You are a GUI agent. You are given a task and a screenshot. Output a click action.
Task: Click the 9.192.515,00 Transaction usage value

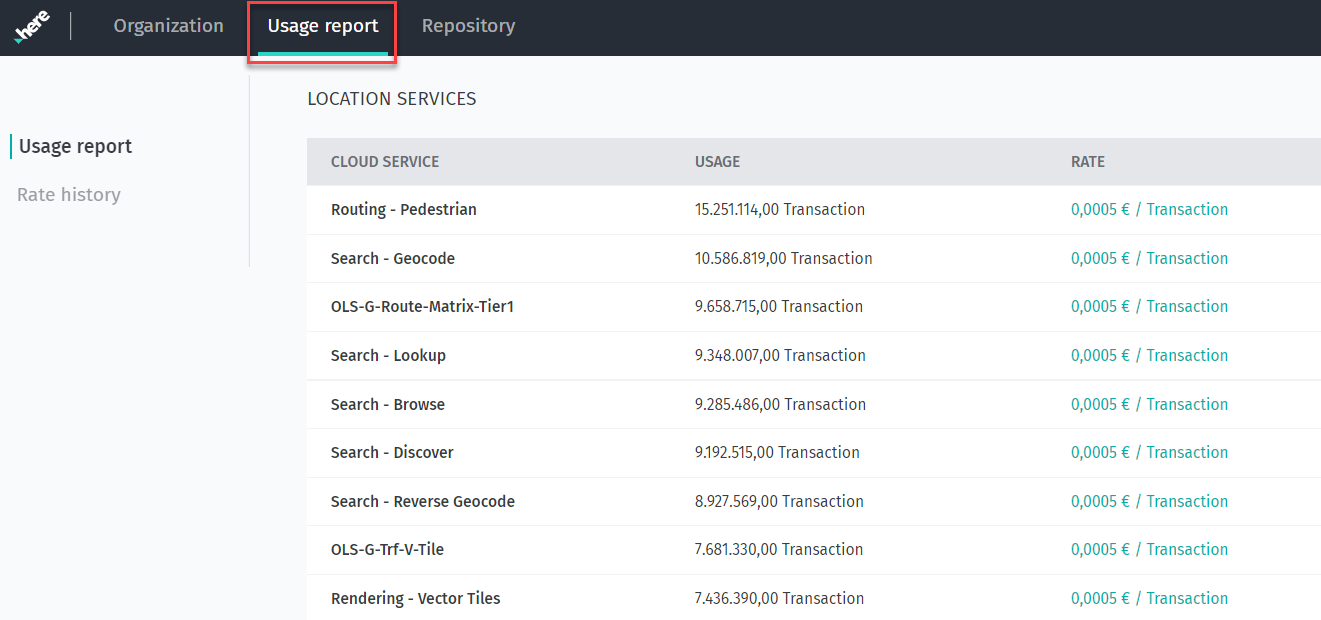click(x=777, y=453)
